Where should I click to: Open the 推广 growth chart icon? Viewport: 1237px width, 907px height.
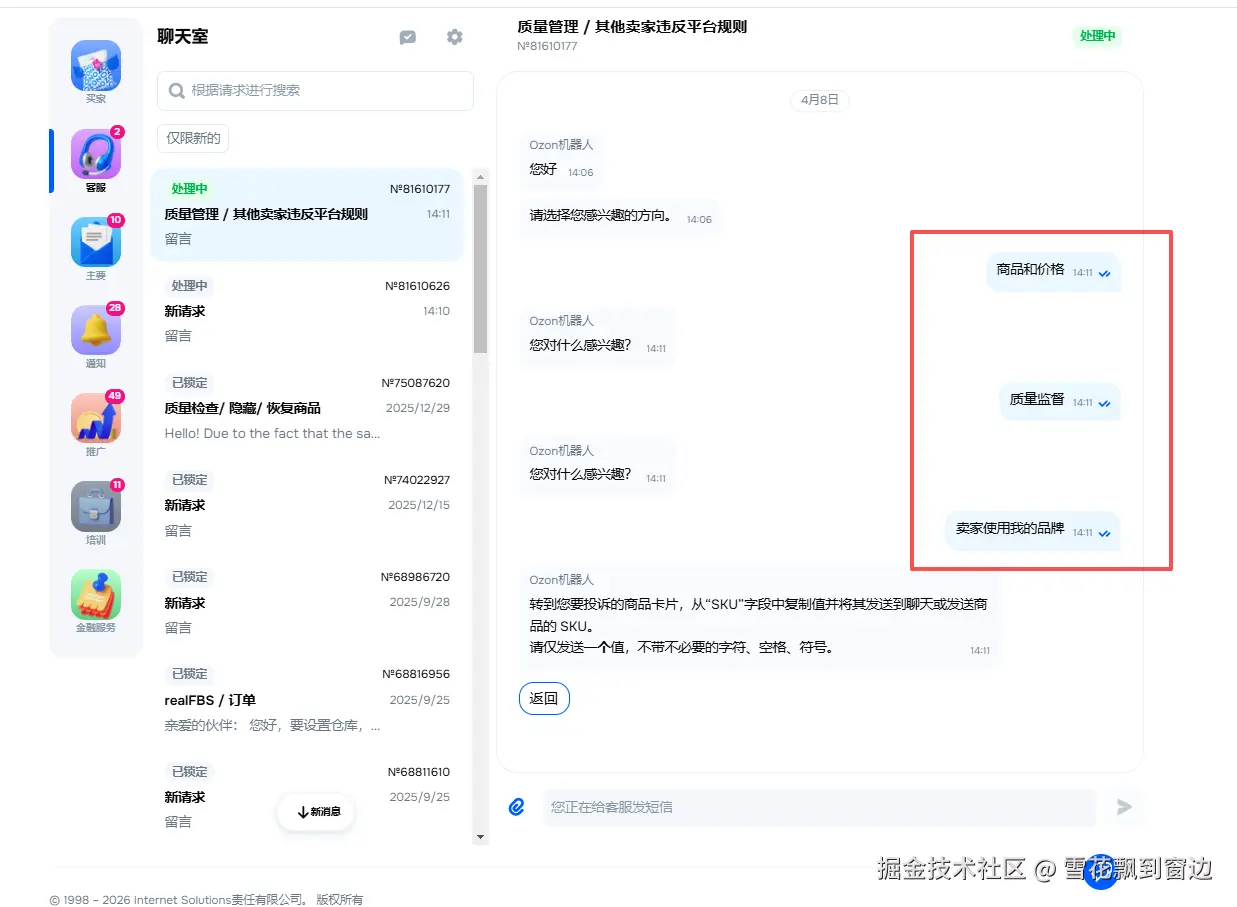(x=96, y=418)
